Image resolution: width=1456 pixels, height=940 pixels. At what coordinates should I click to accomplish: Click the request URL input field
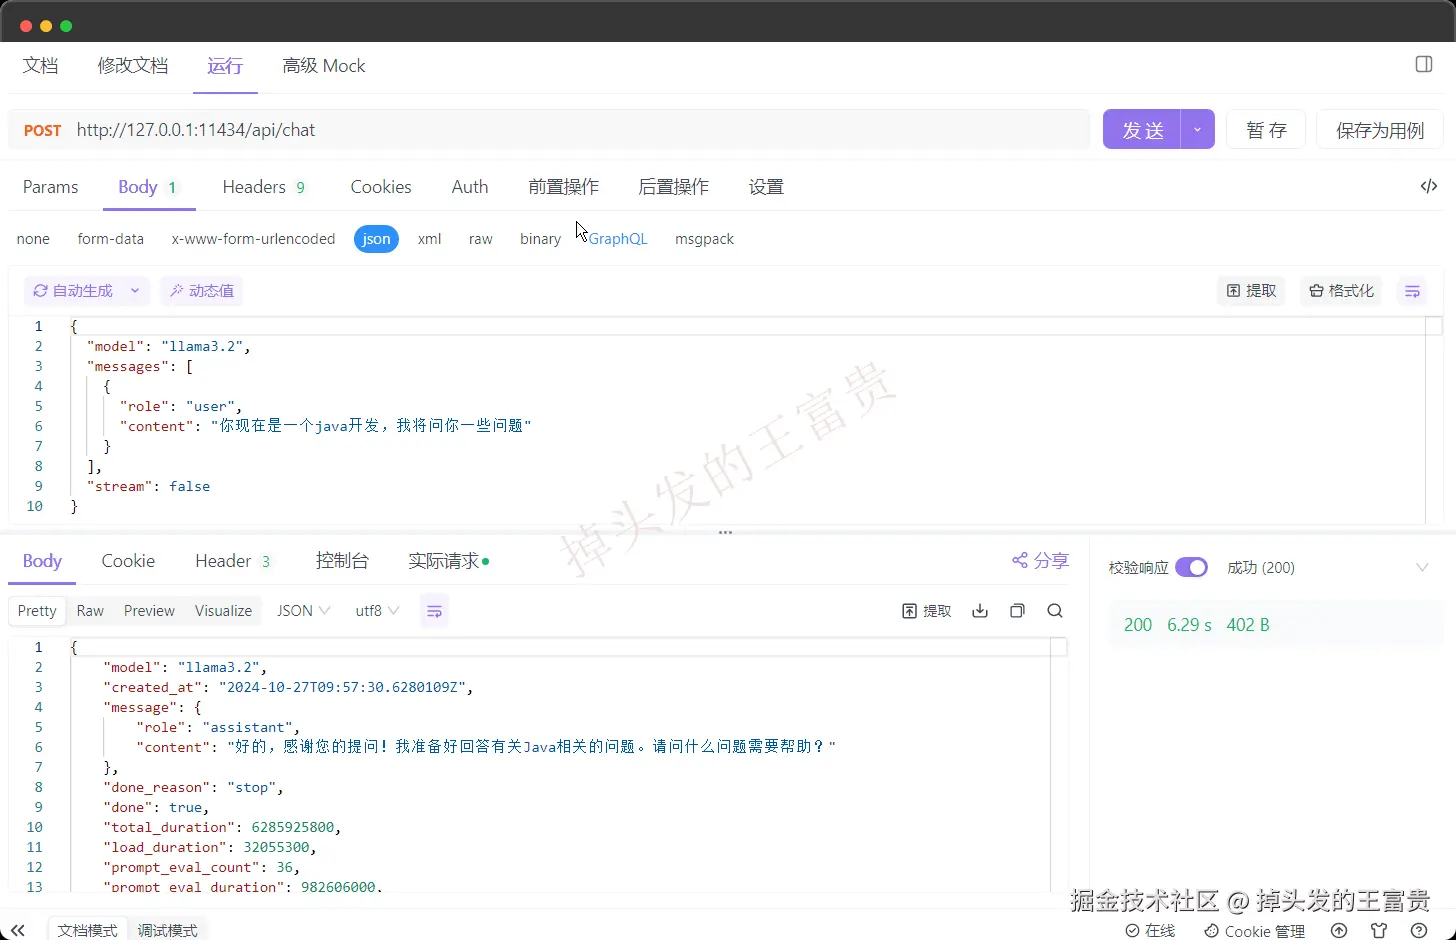click(x=580, y=130)
